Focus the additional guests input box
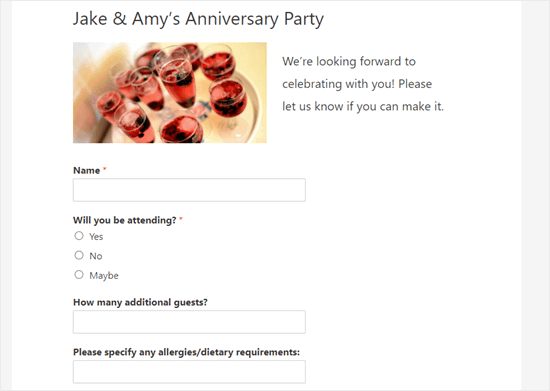550x391 pixels. pos(189,322)
